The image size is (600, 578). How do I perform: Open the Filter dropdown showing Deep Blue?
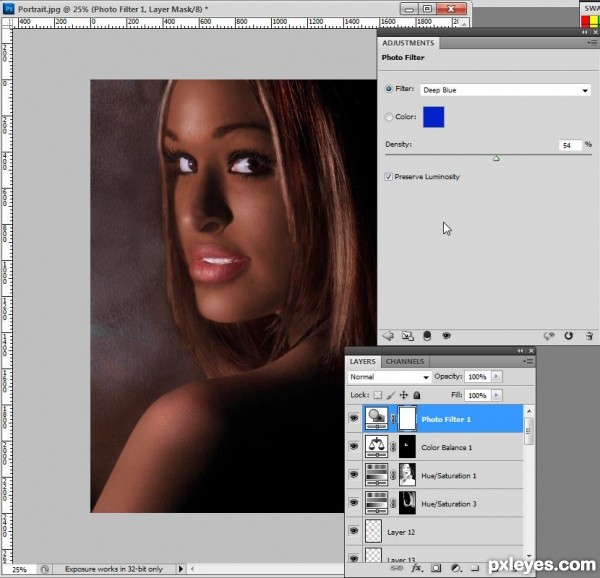click(x=505, y=90)
